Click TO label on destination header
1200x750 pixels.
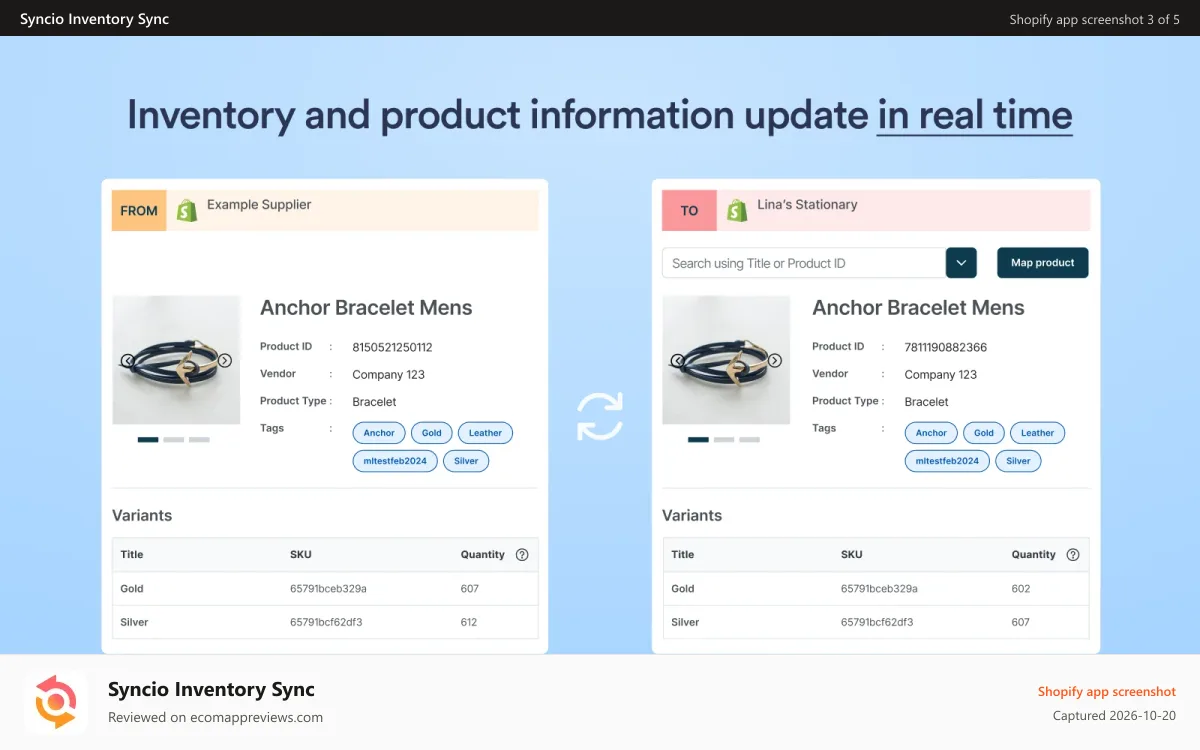point(689,210)
